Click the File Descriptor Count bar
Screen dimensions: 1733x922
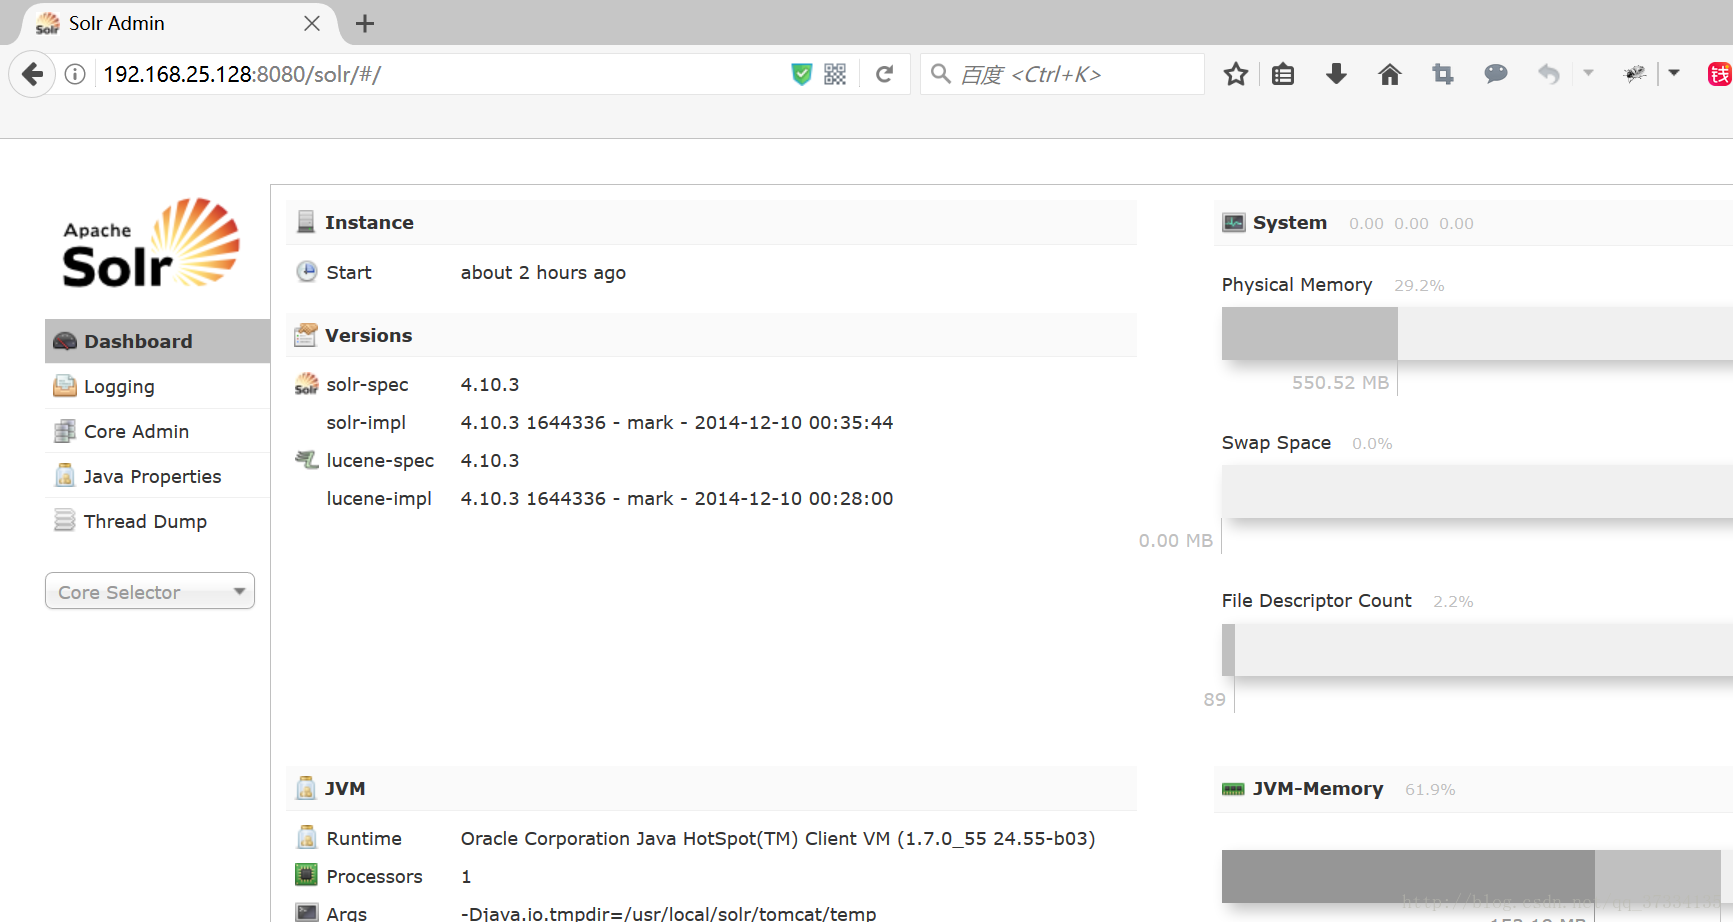(1477, 650)
